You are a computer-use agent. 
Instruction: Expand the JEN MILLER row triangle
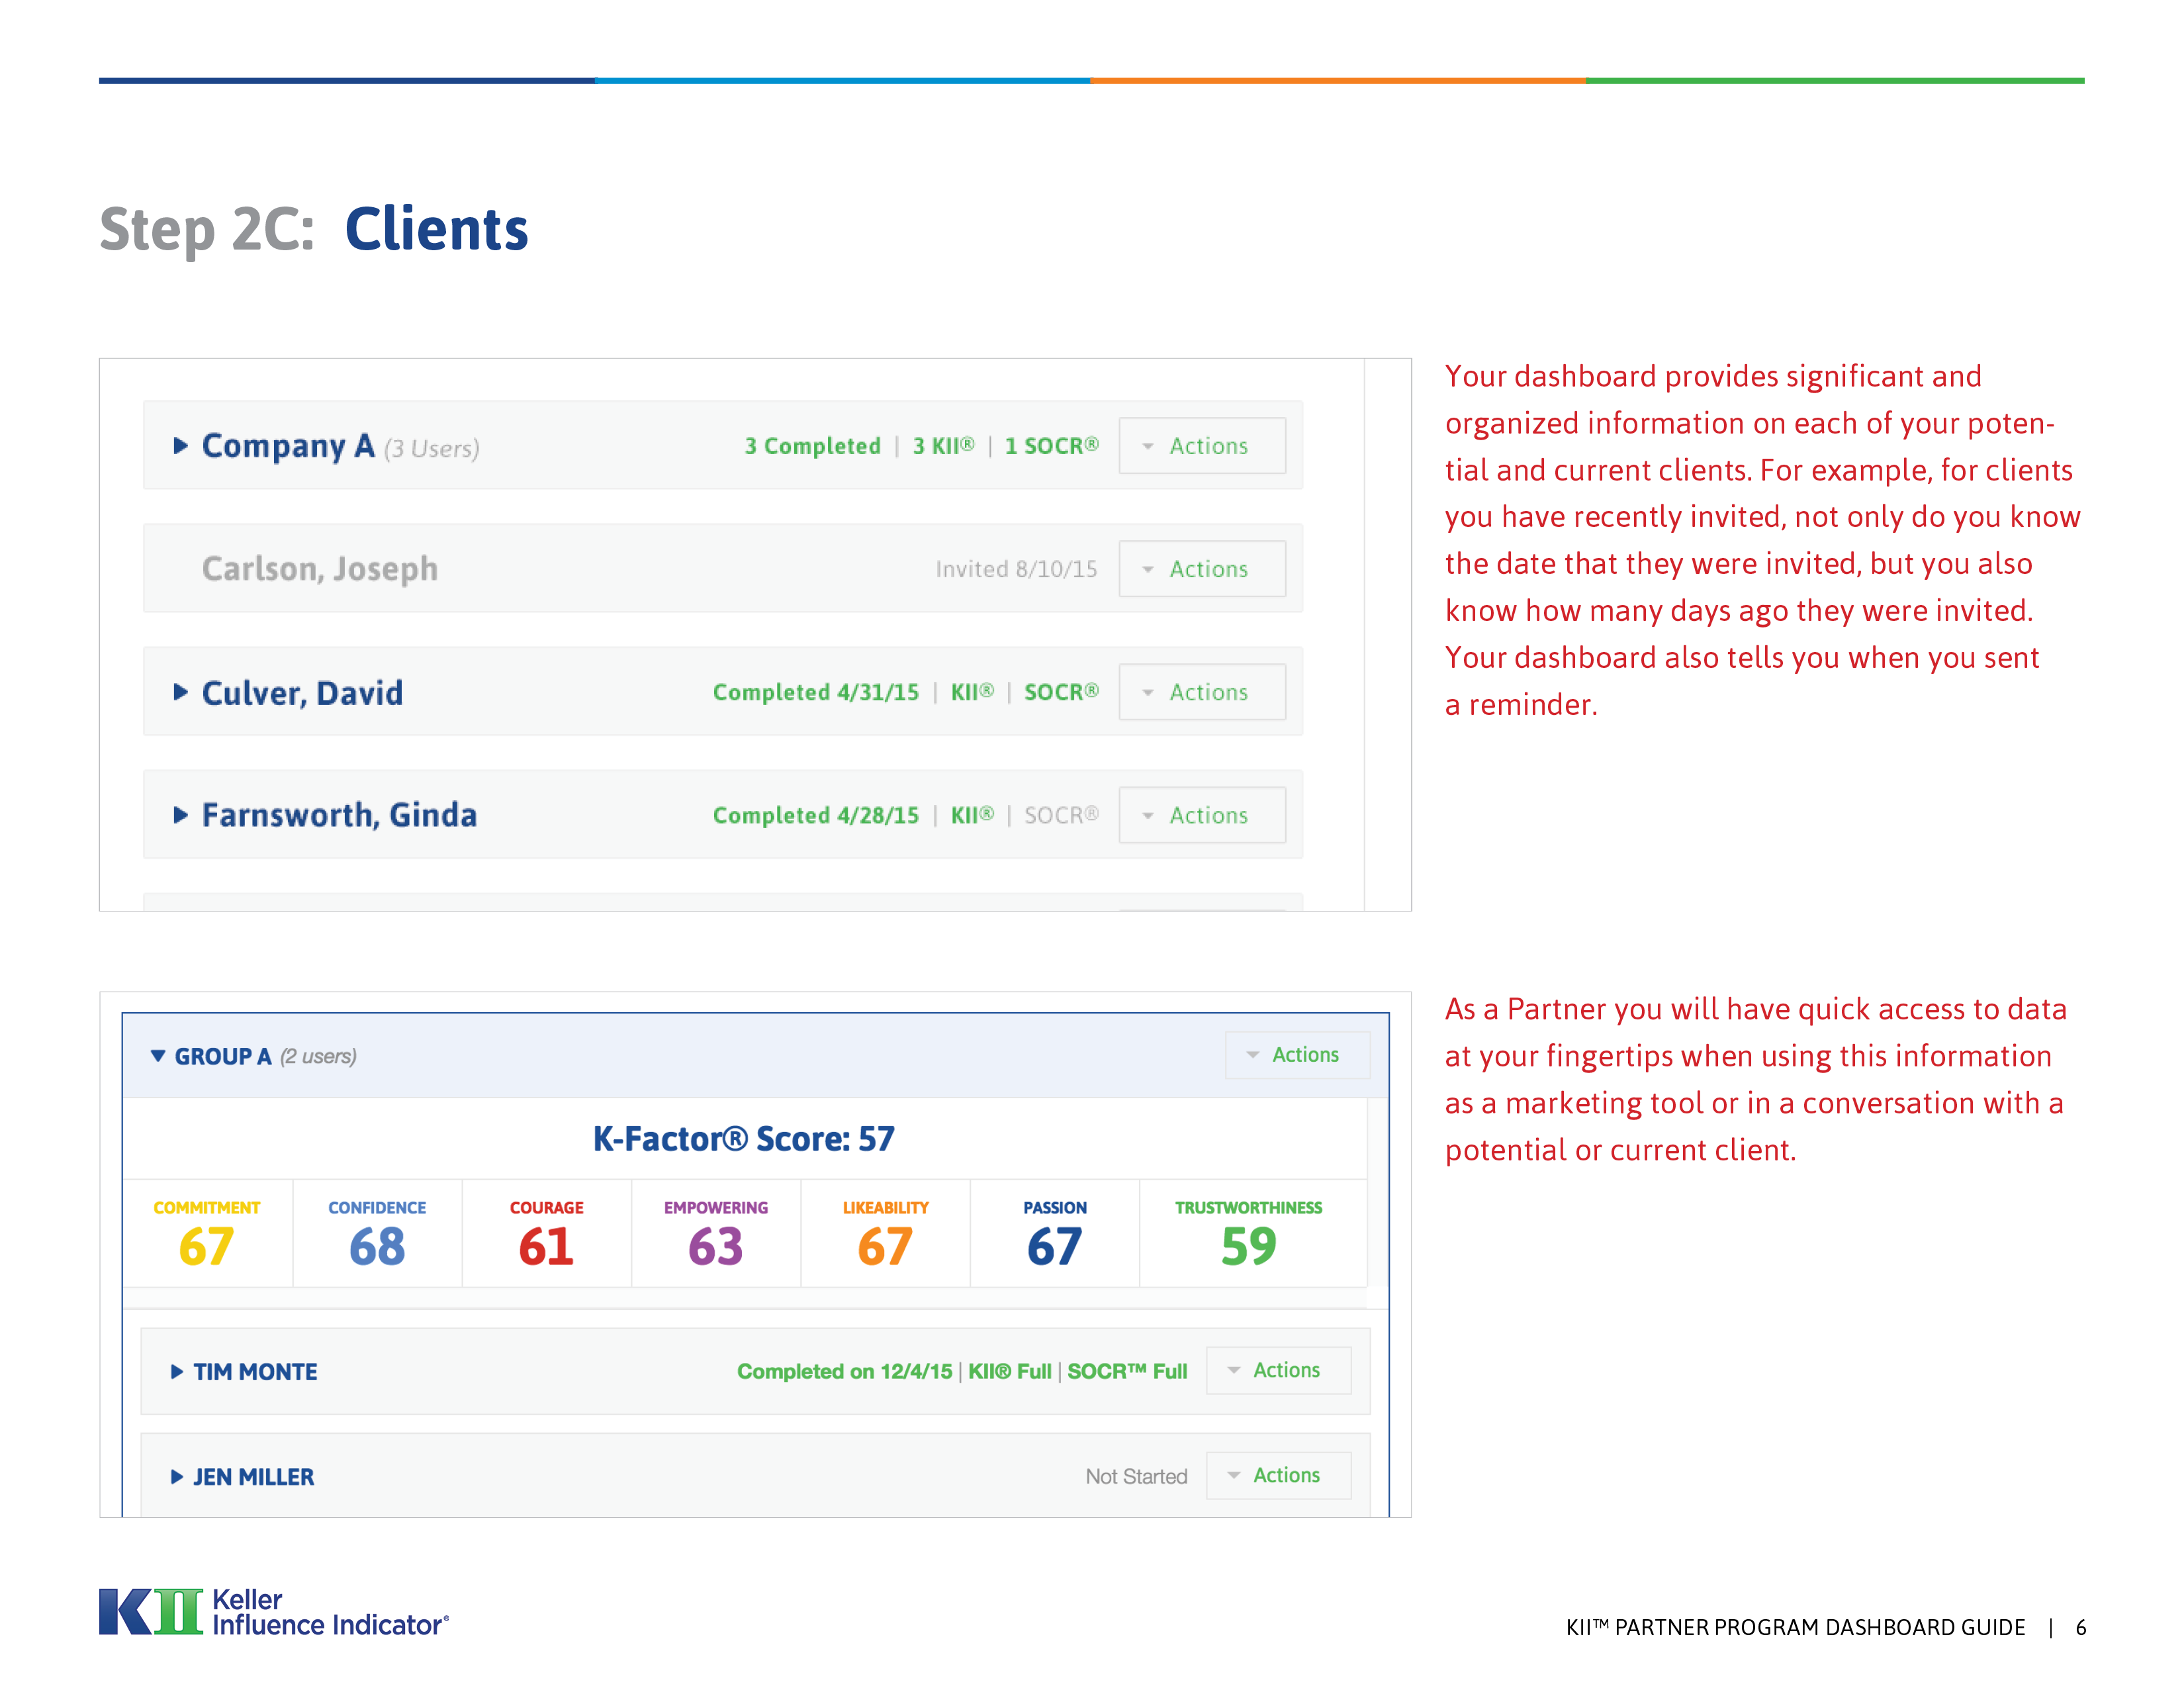(x=177, y=1476)
